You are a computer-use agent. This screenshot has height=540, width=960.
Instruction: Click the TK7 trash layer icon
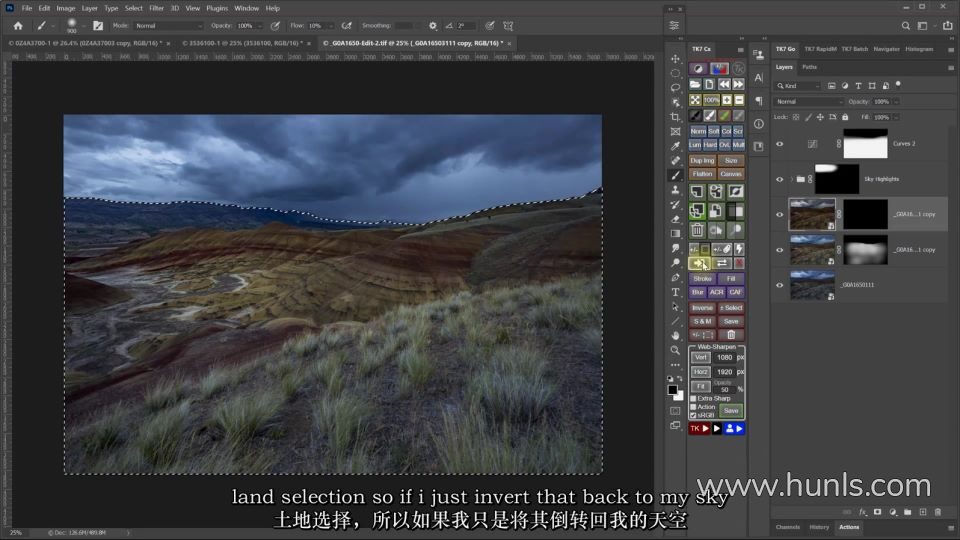tap(697, 230)
